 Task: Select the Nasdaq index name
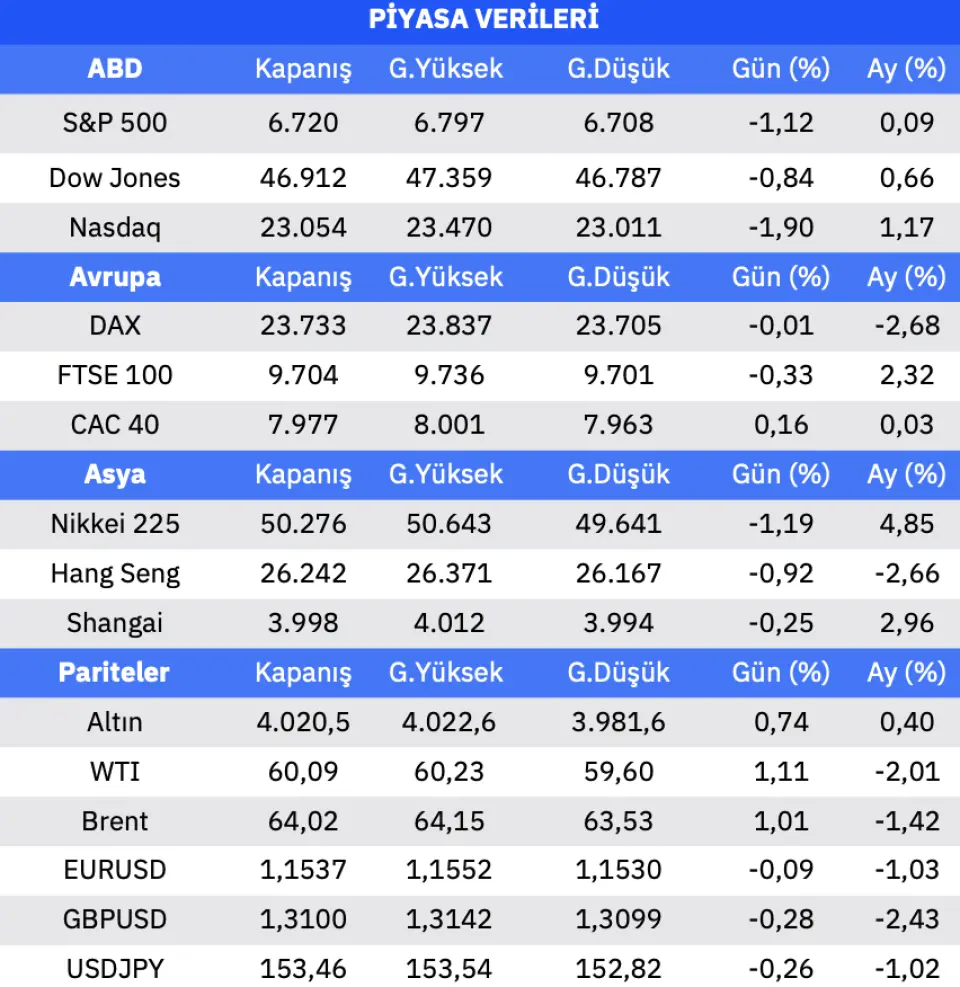(x=115, y=227)
